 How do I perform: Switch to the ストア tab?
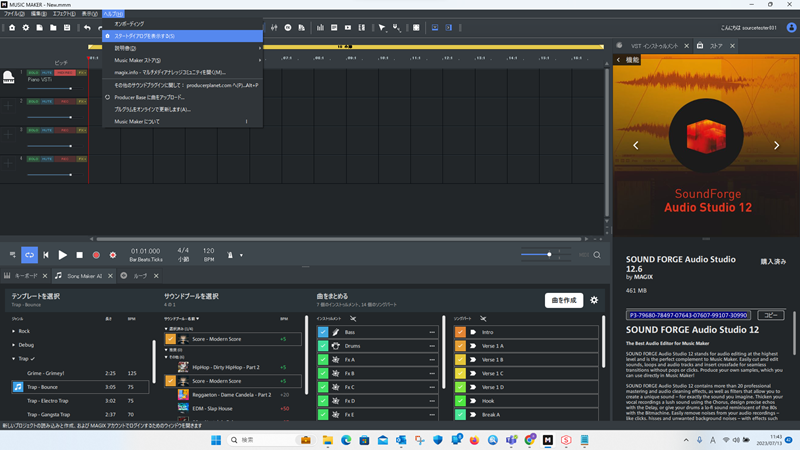tap(716, 46)
